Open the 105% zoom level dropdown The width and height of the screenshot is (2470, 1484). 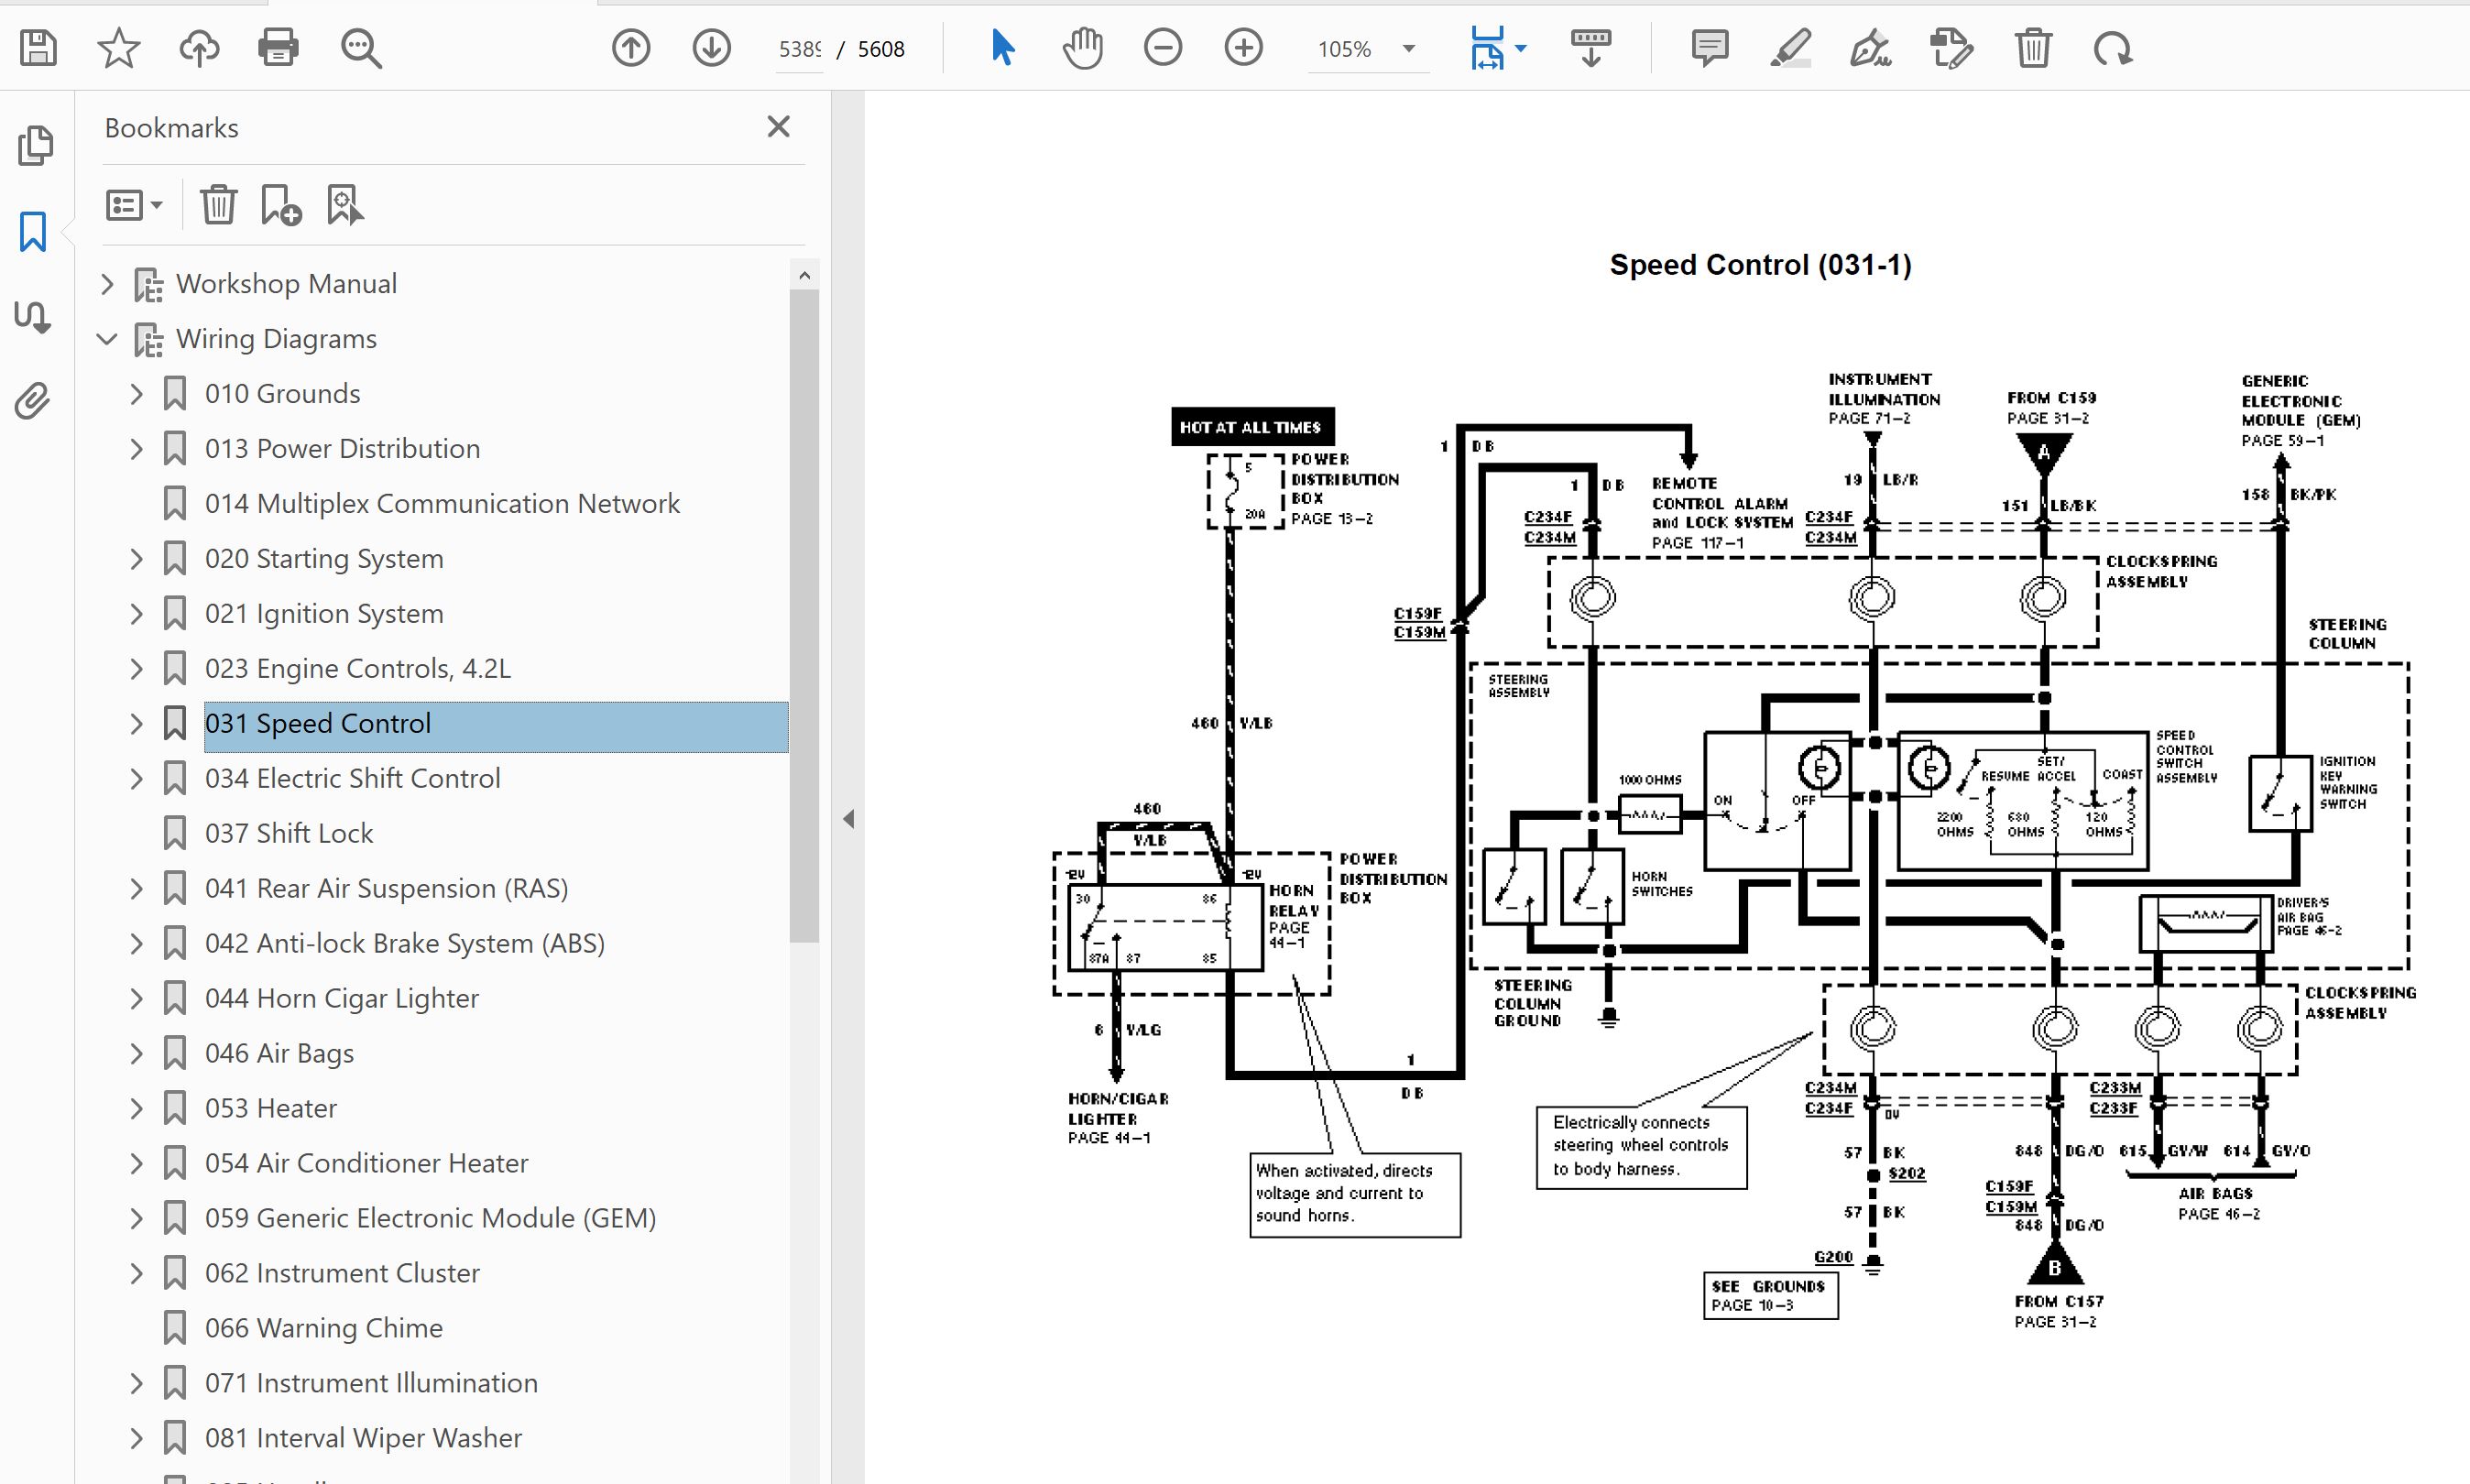tap(1409, 48)
